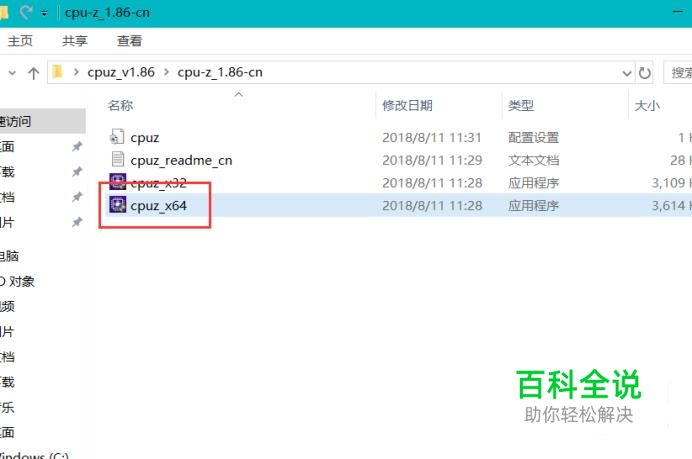The width and height of the screenshot is (692, 459).
Task: Expand the chevron after cpuz_v1.86
Action: pyautogui.click(x=166, y=72)
